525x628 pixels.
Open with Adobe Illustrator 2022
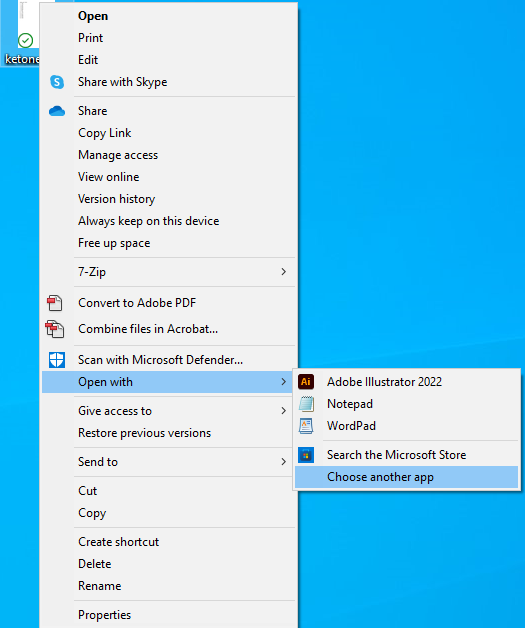click(406, 382)
